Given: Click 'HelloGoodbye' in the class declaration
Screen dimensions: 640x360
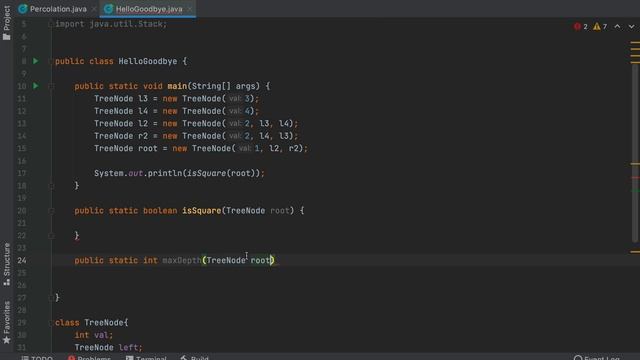Looking at the screenshot, I should (148, 61).
